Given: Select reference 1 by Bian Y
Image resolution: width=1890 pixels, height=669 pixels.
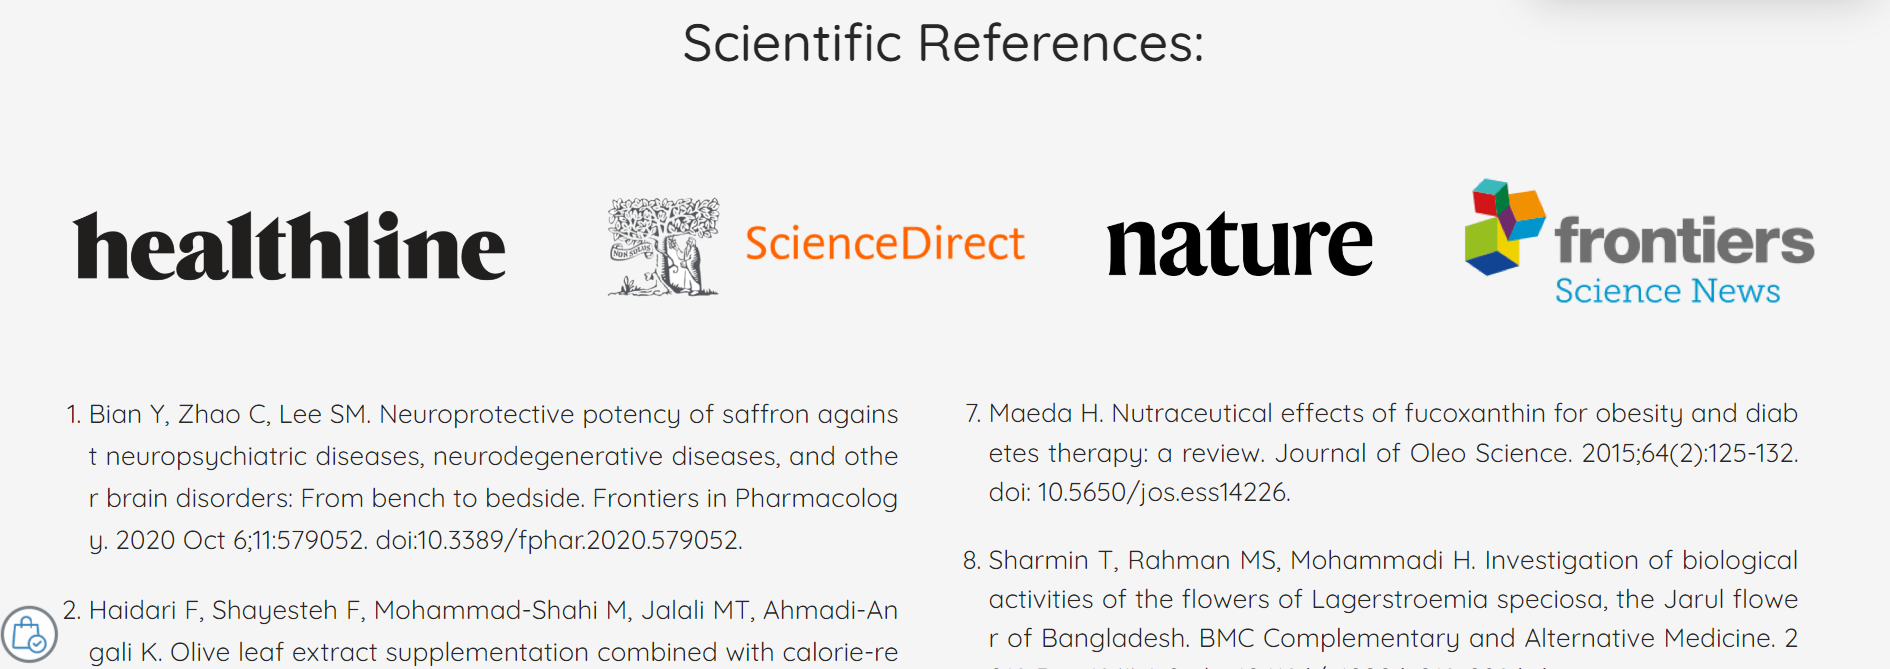Looking at the screenshot, I should tap(483, 477).
